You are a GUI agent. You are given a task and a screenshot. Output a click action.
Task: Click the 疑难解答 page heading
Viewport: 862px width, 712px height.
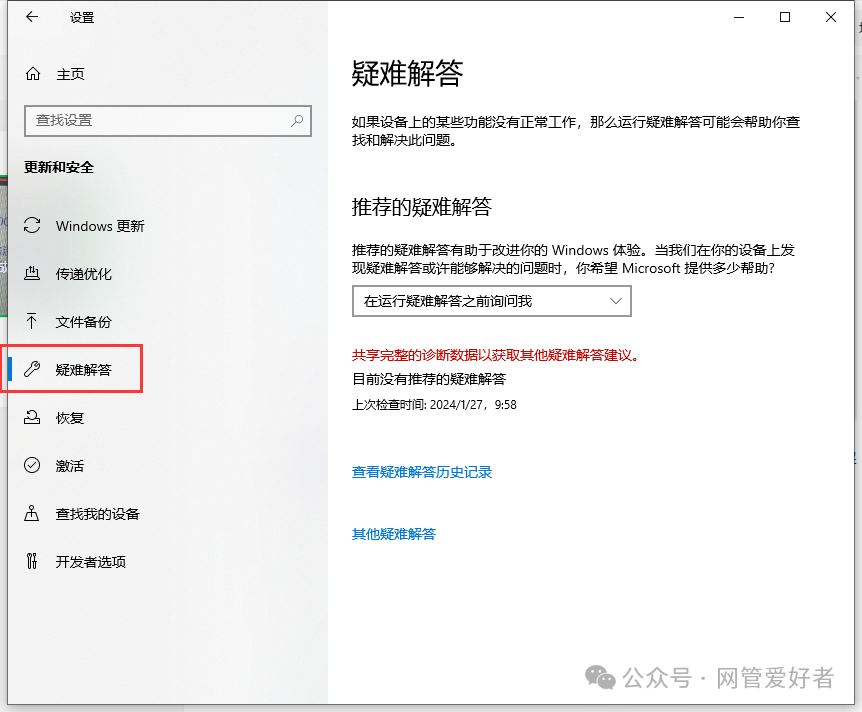coord(407,73)
